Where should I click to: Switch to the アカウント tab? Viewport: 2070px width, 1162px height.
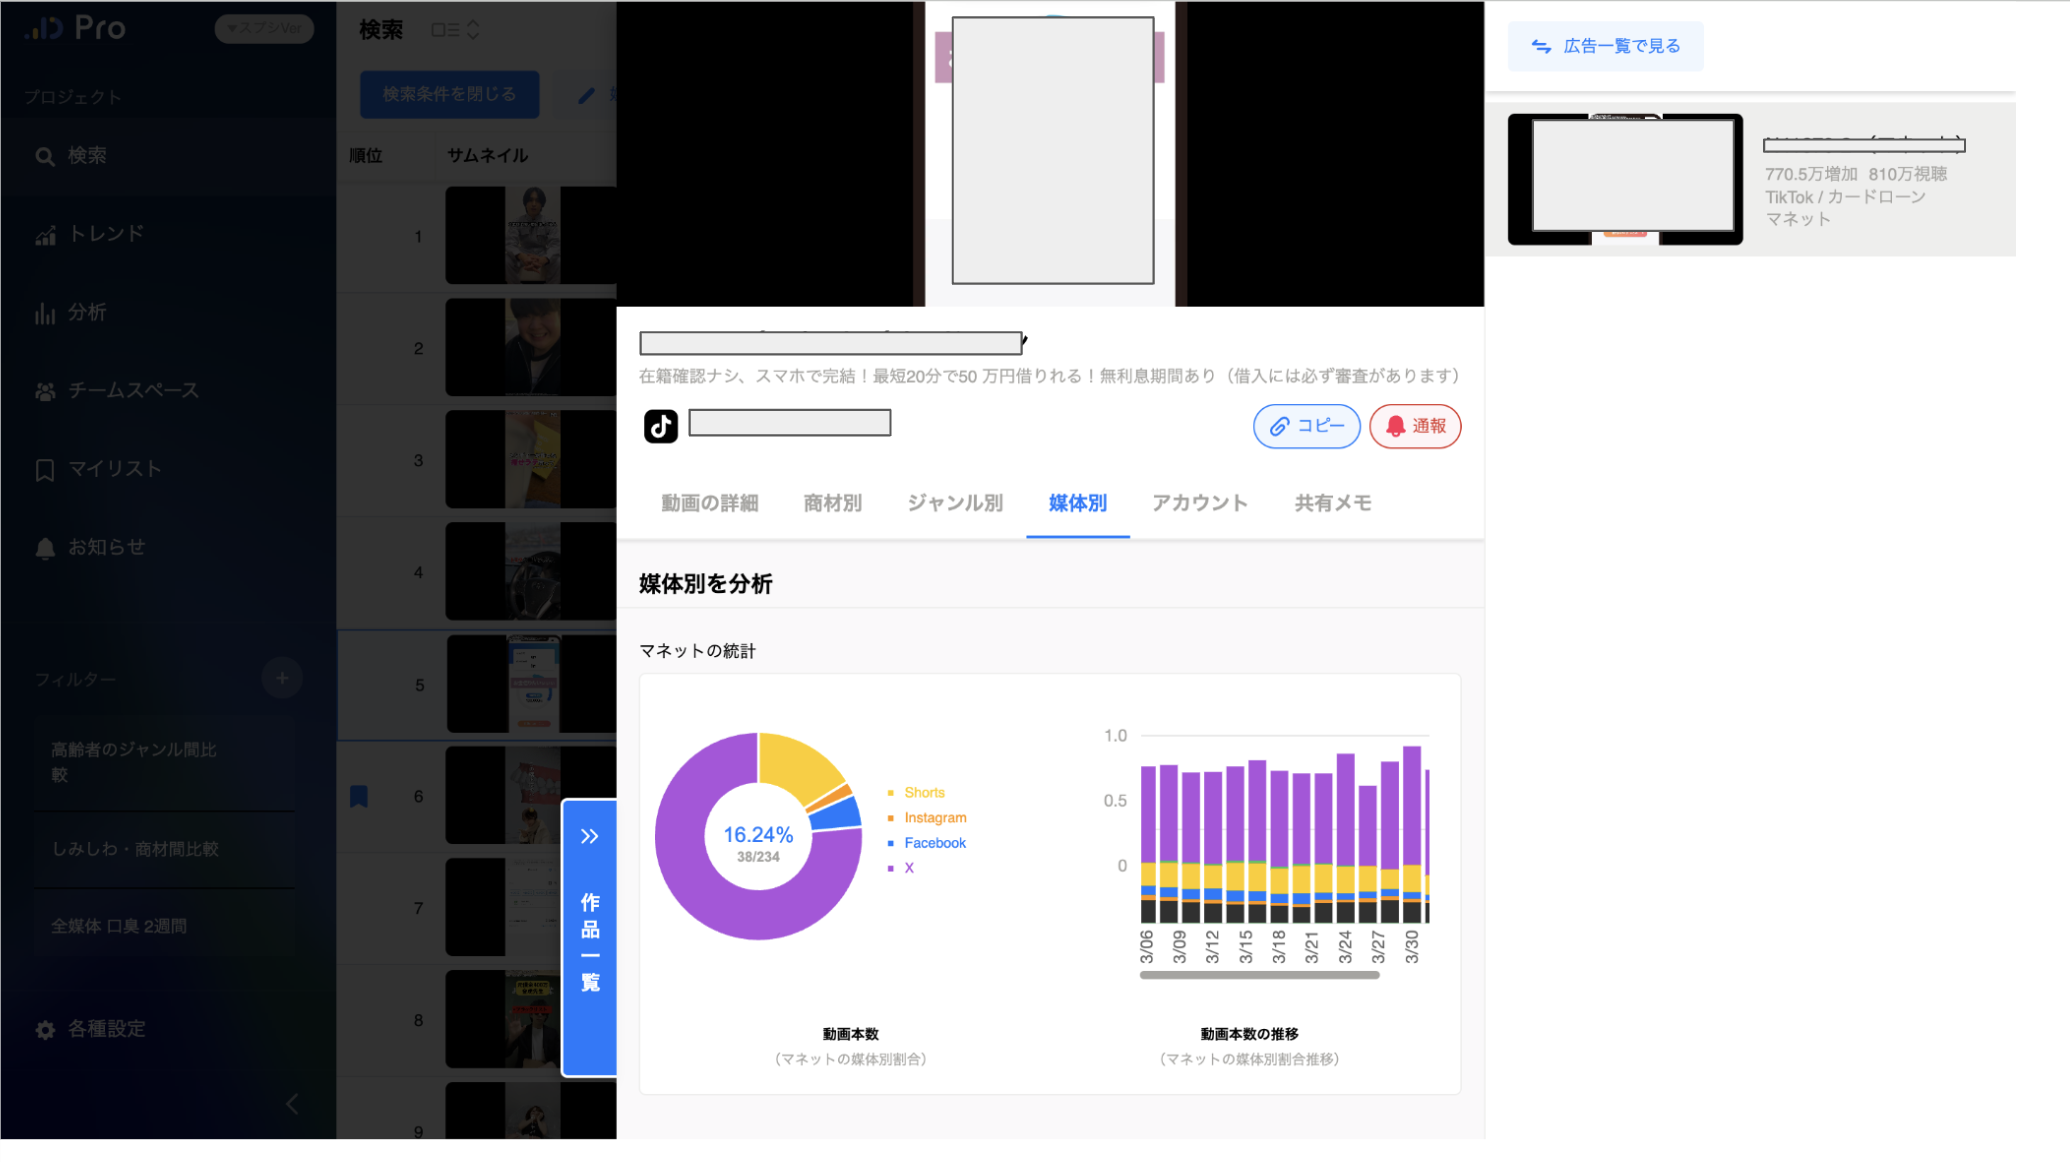point(1199,503)
